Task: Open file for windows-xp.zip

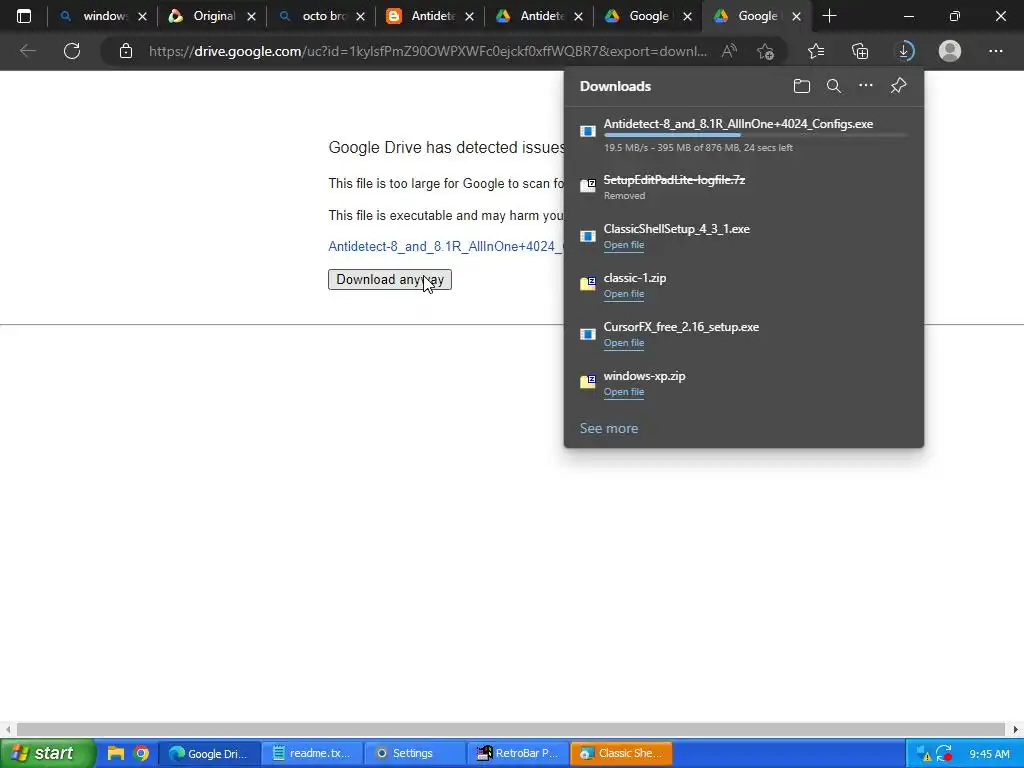Action: (624, 392)
